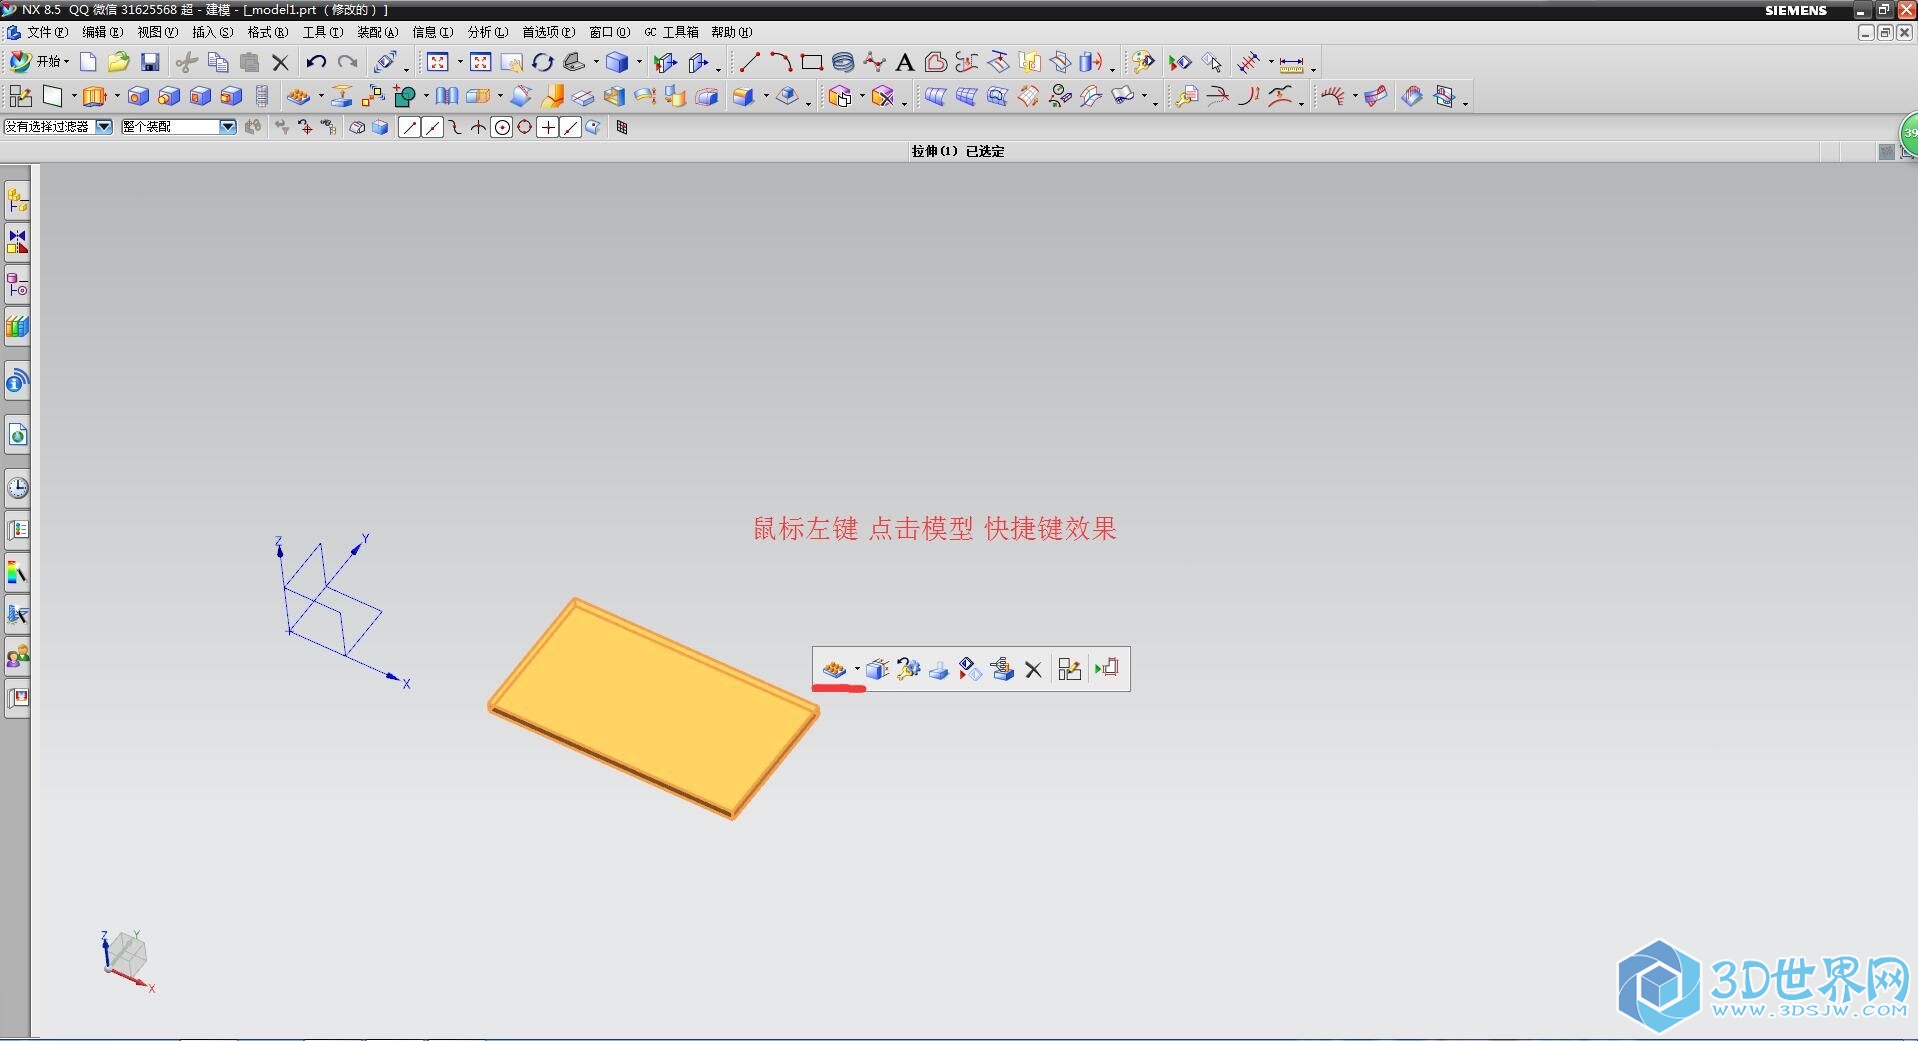Open the 分析(L) menu
1918x1041 pixels.
coord(488,32)
